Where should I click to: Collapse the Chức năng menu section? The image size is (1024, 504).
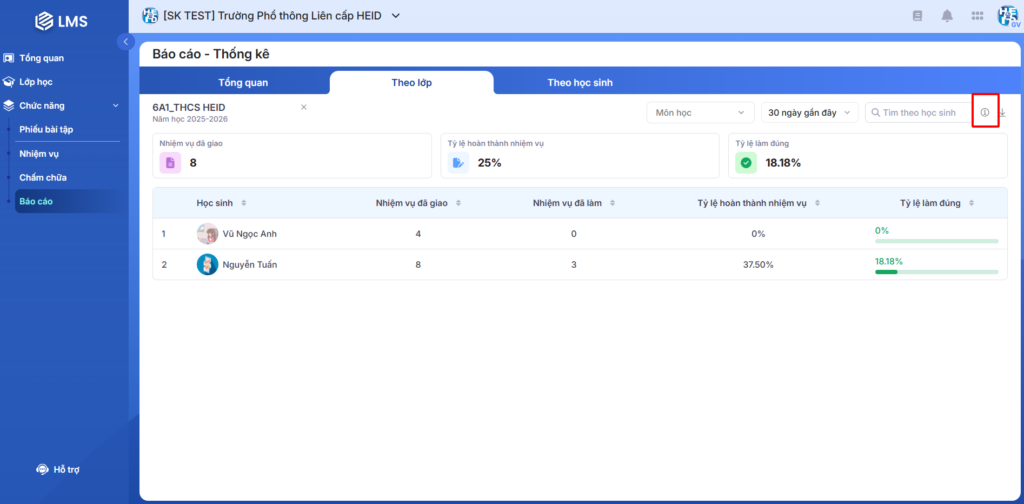[115, 105]
